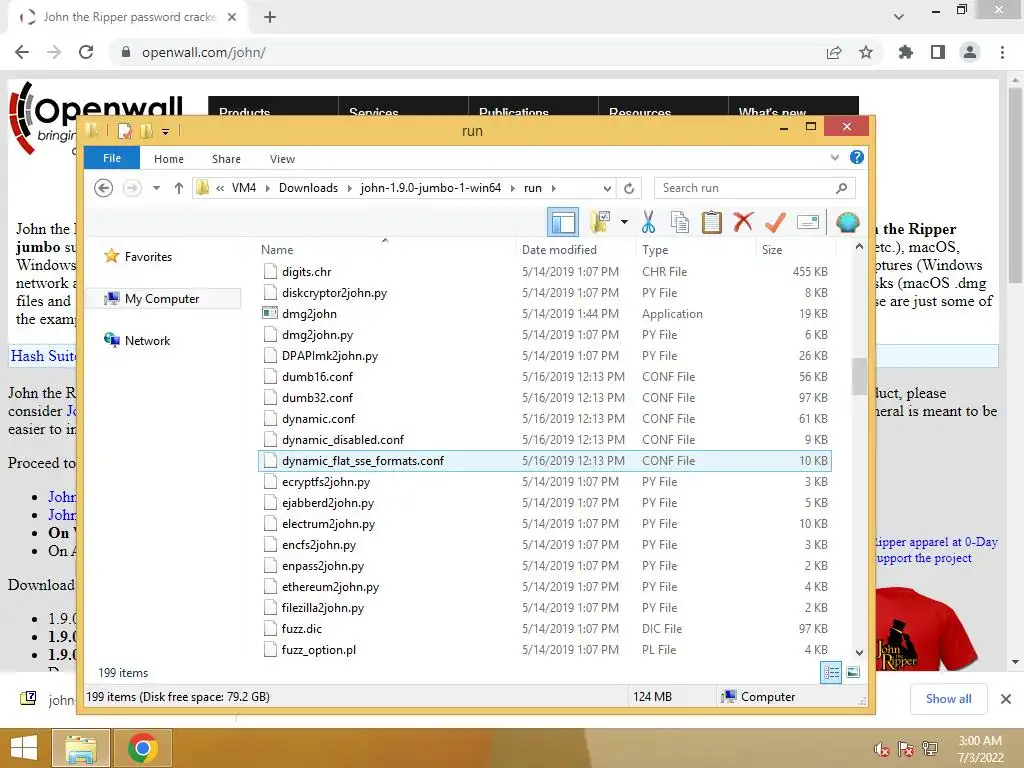Expand arrow after run in breadcrumb
Image resolution: width=1024 pixels, height=768 pixels.
coord(554,188)
